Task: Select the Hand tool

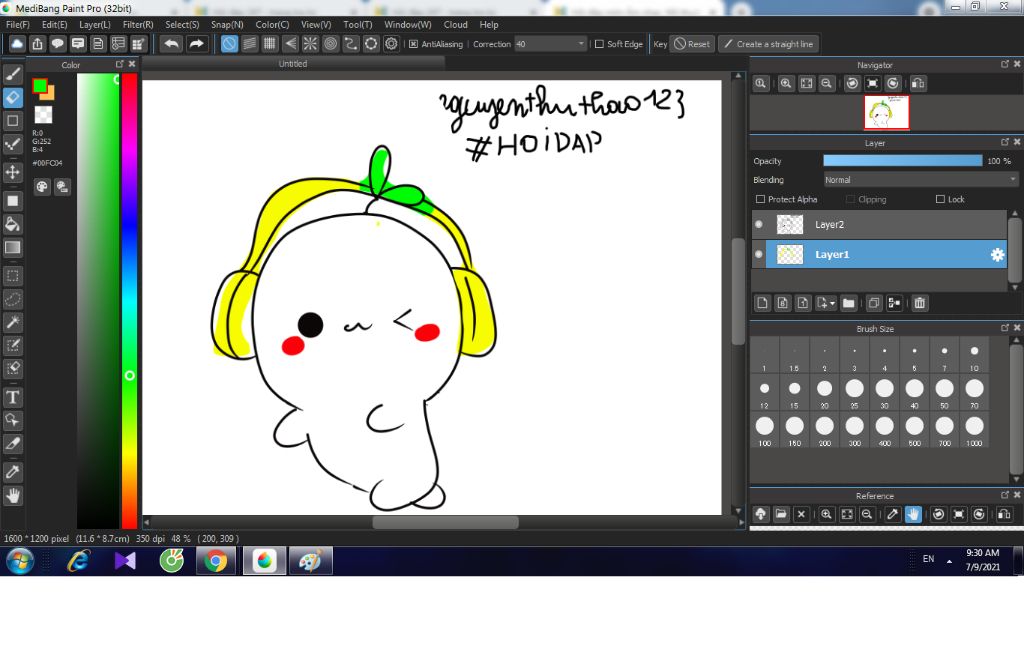Action: click(x=12, y=496)
